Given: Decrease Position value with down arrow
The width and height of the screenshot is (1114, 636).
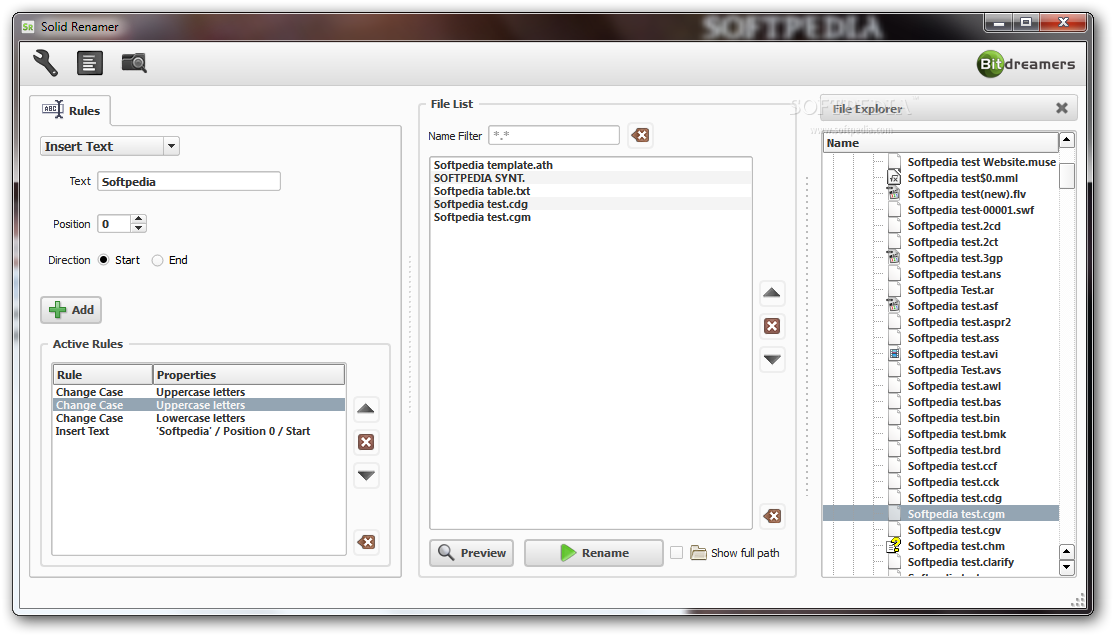Looking at the screenshot, I should point(139,228).
